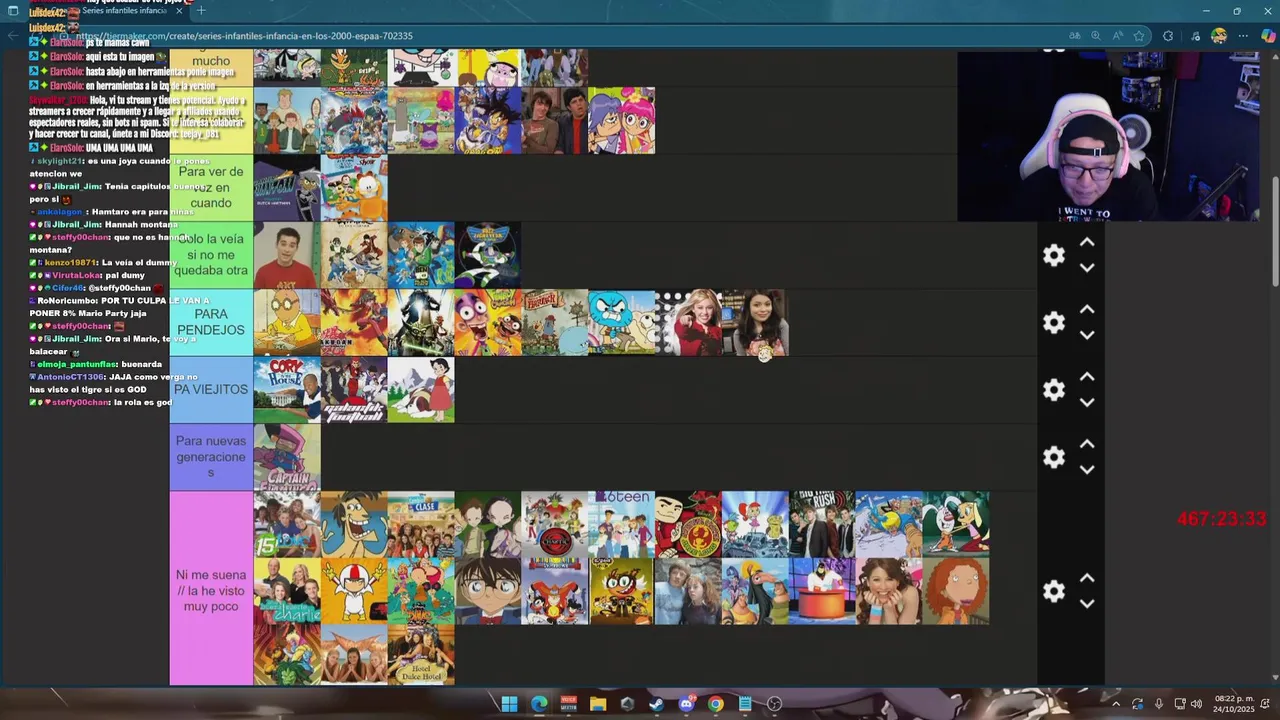Move PA VIEJITOS tier up with arrow
The height and width of the screenshot is (720, 1280).
point(1087,377)
